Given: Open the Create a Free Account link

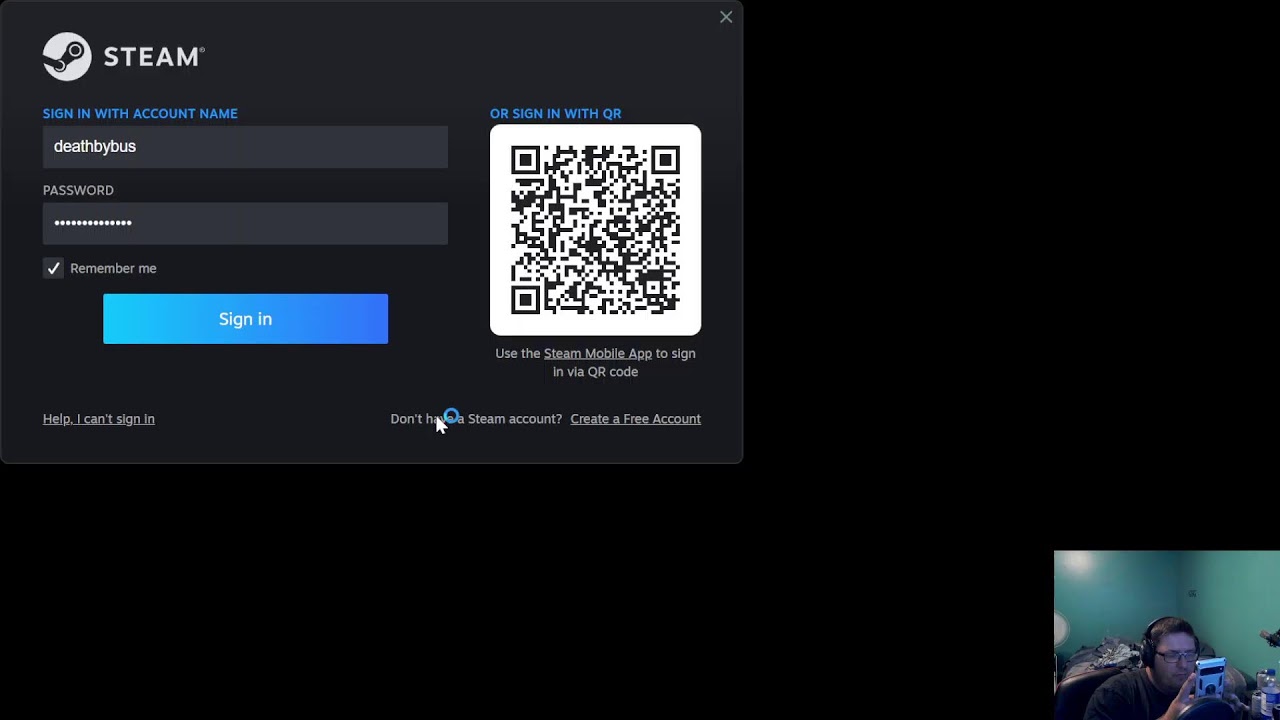Looking at the screenshot, I should coord(635,419).
